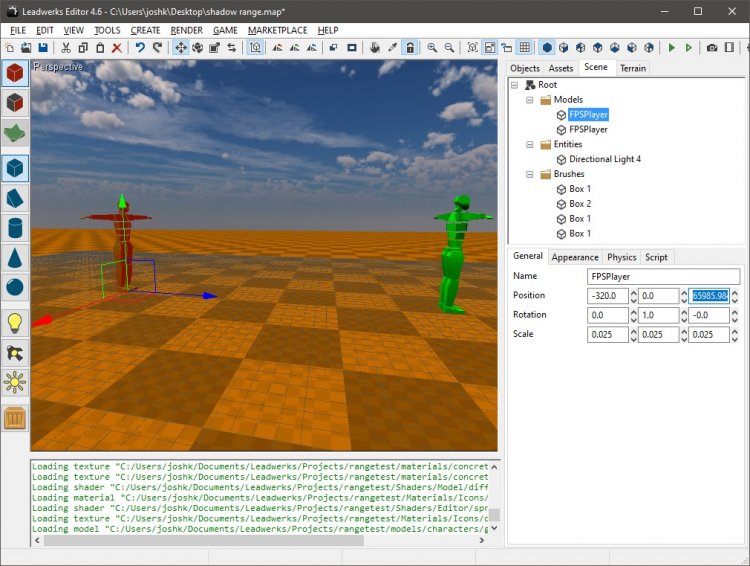Select the sphere primitive tool in sidebar
Screen dimensions: 750x566
pyautogui.click(x=15, y=288)
